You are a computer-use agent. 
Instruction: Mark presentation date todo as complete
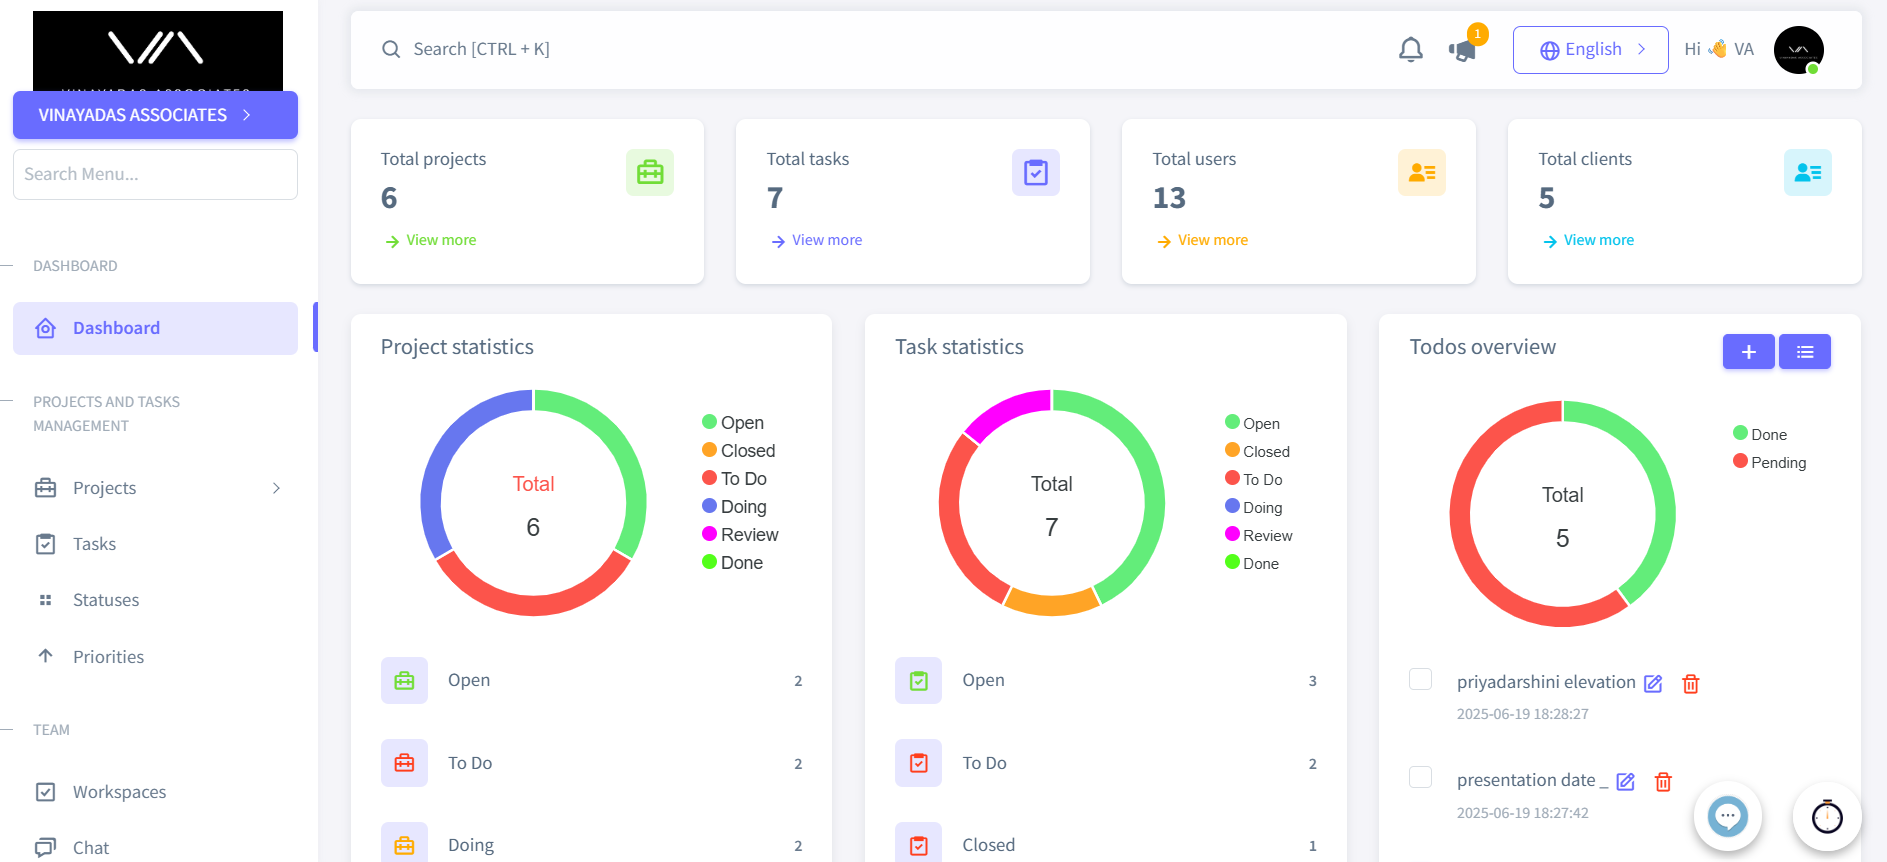[x=1420, y=777]
